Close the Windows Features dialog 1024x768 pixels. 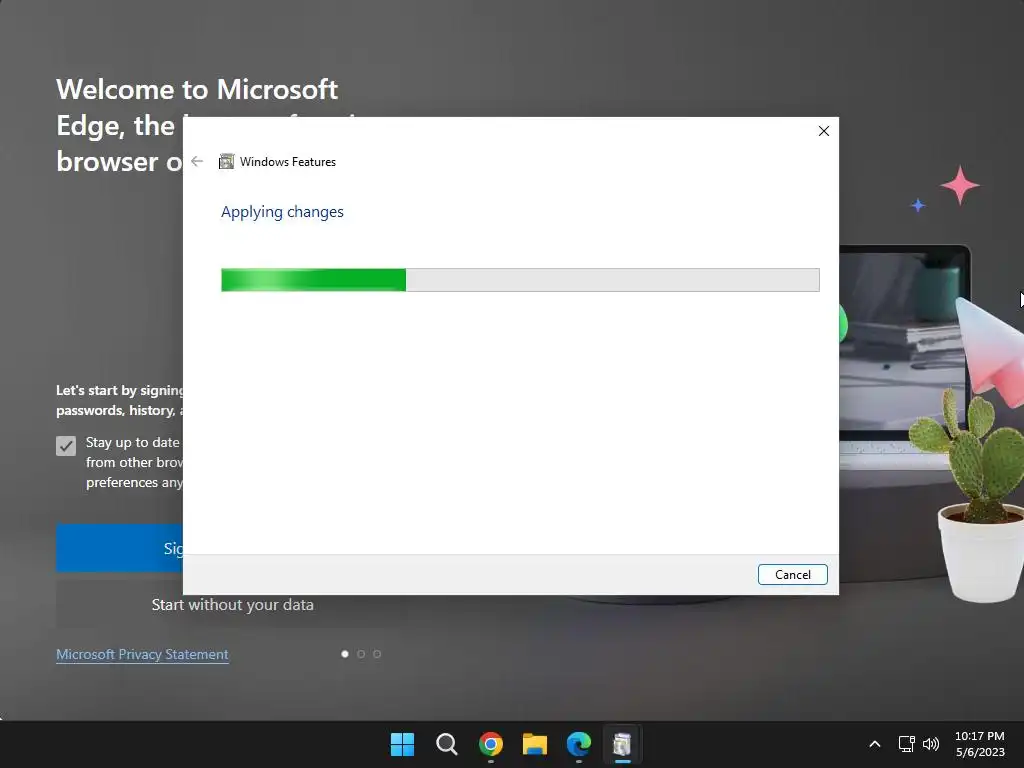tap(824, 131)
